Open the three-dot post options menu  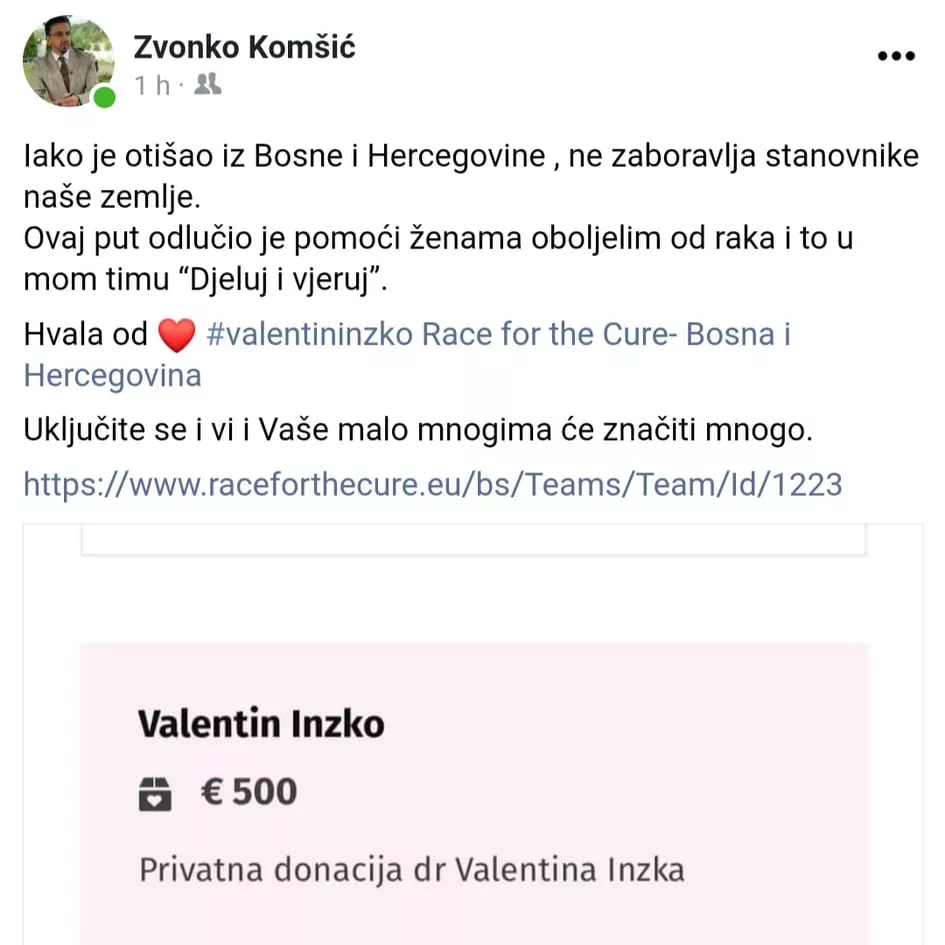click(x=895, y=56)
